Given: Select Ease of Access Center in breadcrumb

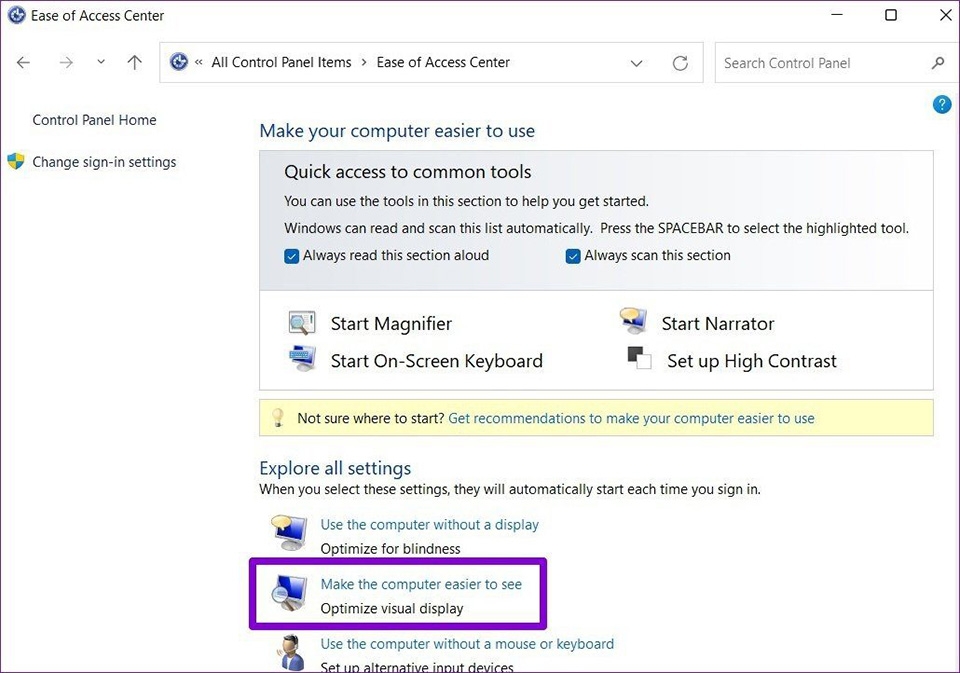Looking at the screenshot, I should 443,62.
